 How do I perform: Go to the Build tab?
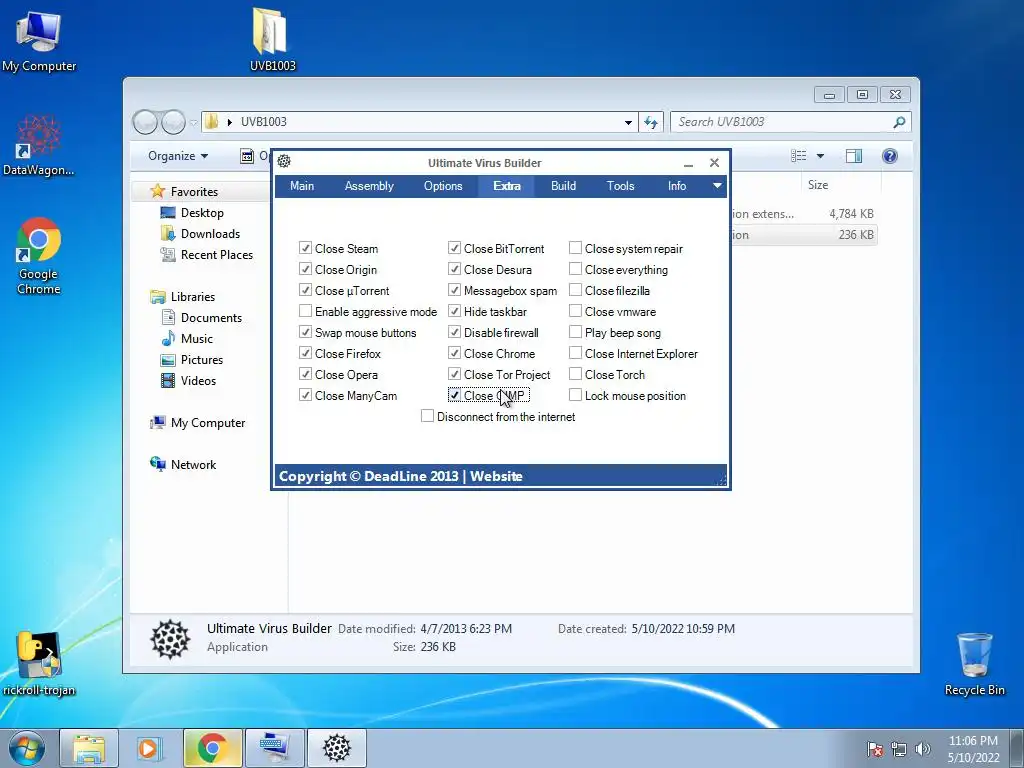pos(563,186)
